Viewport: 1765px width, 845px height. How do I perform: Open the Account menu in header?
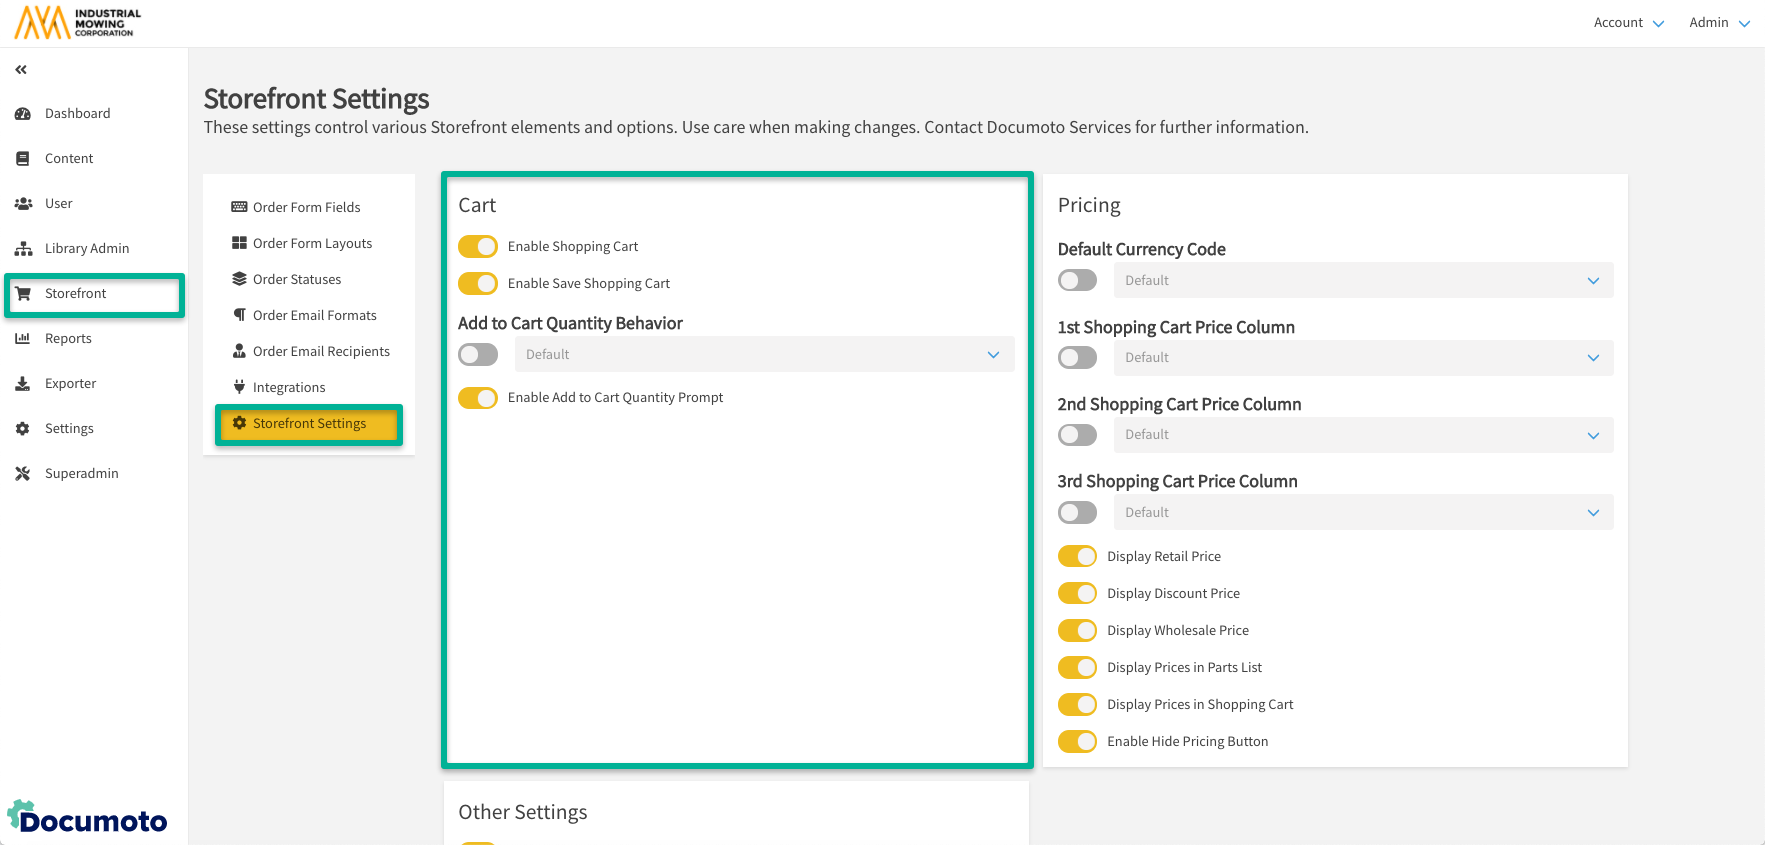pos(1628,23)
